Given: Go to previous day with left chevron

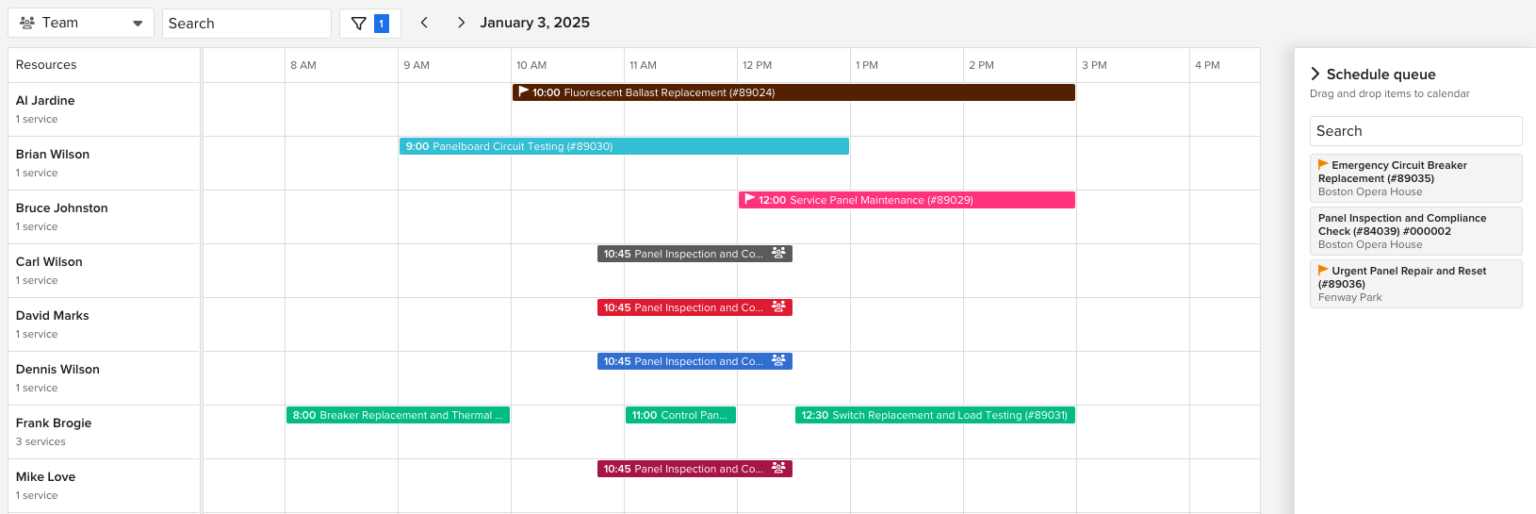Looking at the screenshot, I should click(424, 23).
